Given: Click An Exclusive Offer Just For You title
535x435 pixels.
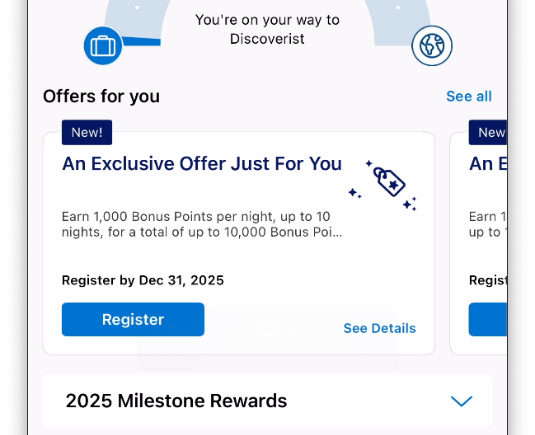Looking at the screenshot, I should click(x=202, y=164).
